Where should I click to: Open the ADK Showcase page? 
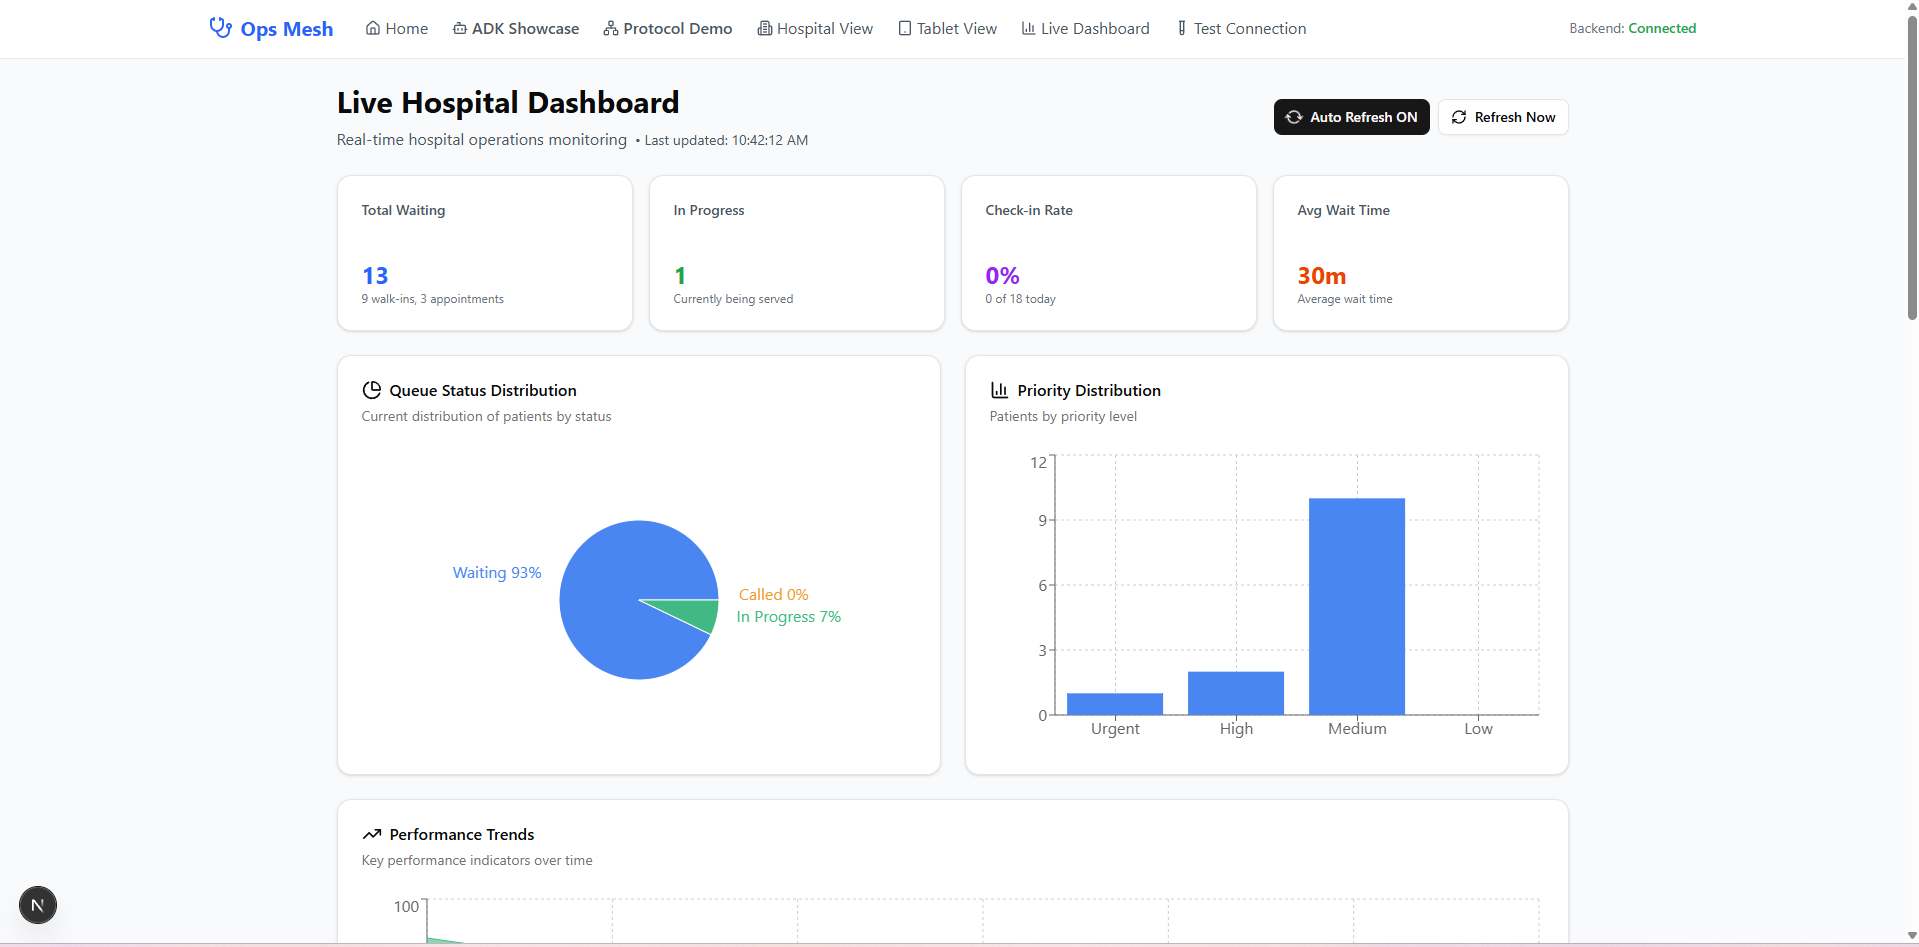coord(516,28)
